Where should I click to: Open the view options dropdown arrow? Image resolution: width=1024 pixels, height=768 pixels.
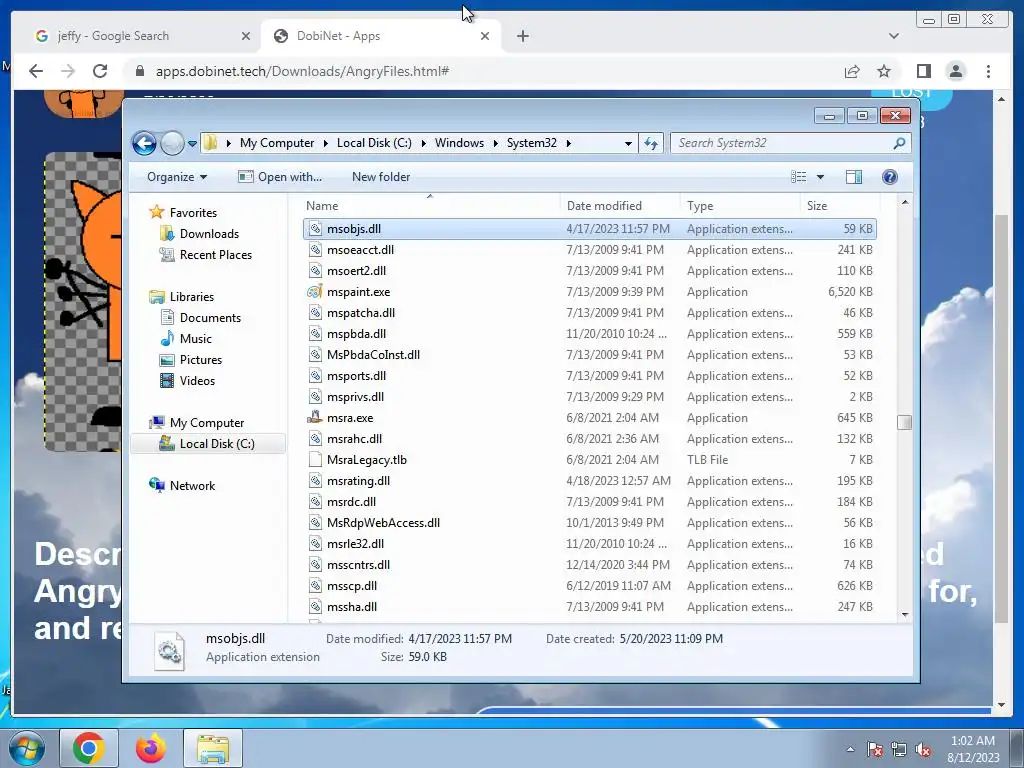tap(820, 177)
